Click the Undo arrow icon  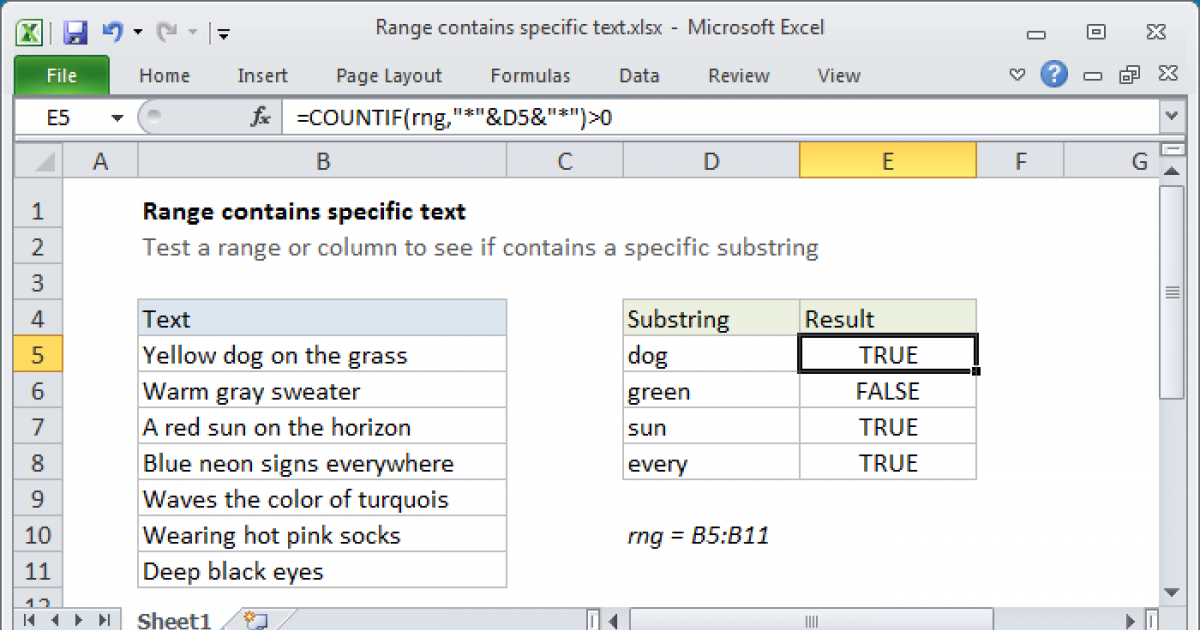tap(113, 32)
